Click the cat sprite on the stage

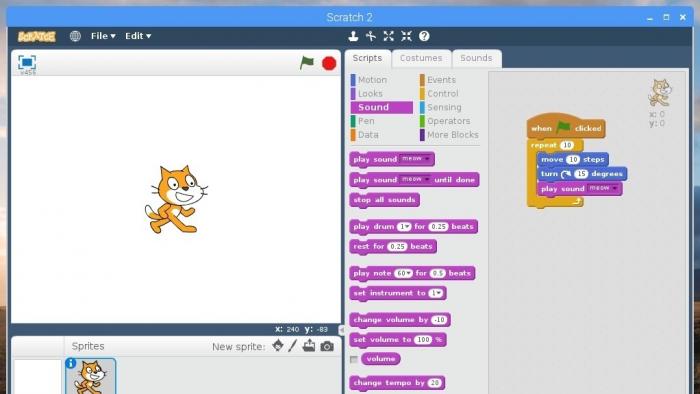(176, 199)
